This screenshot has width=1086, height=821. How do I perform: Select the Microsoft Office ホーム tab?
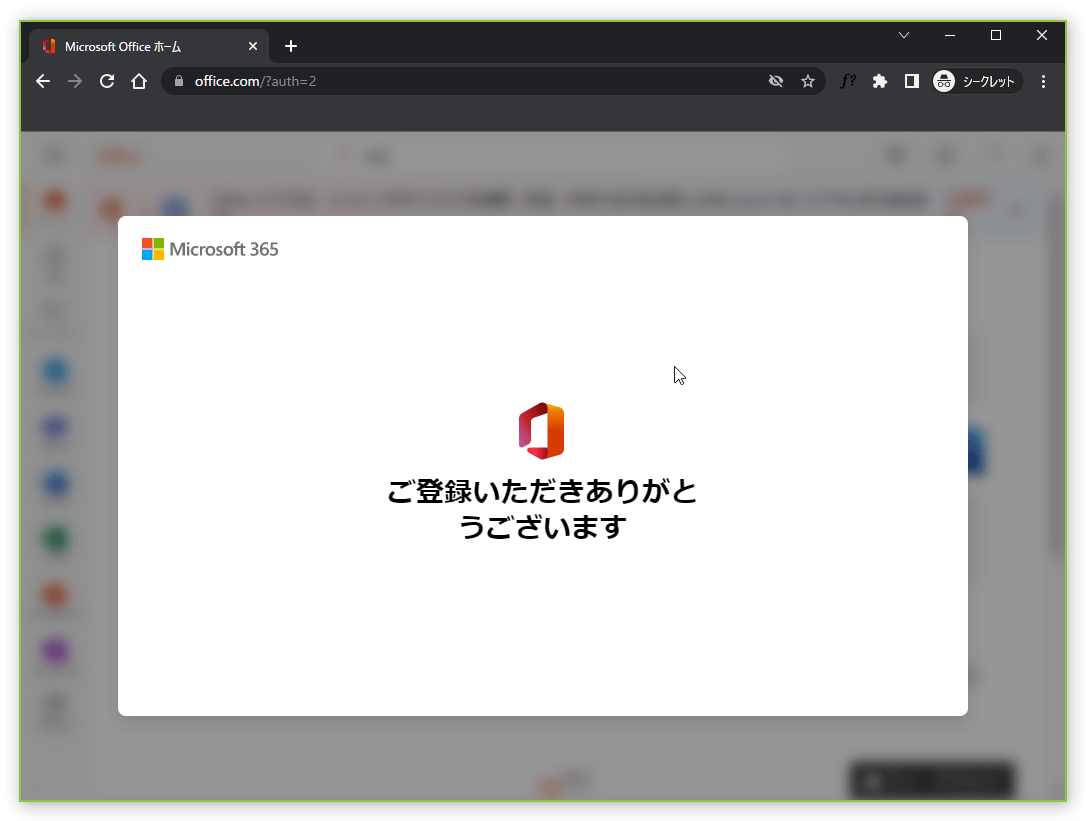(x=140, y=46)
